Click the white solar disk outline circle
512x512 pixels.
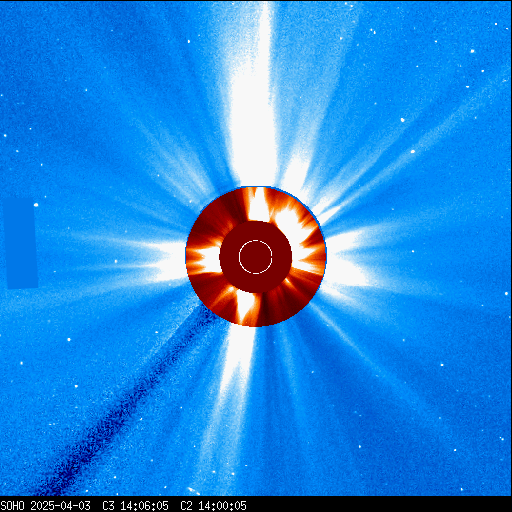[x=256, y=257]
